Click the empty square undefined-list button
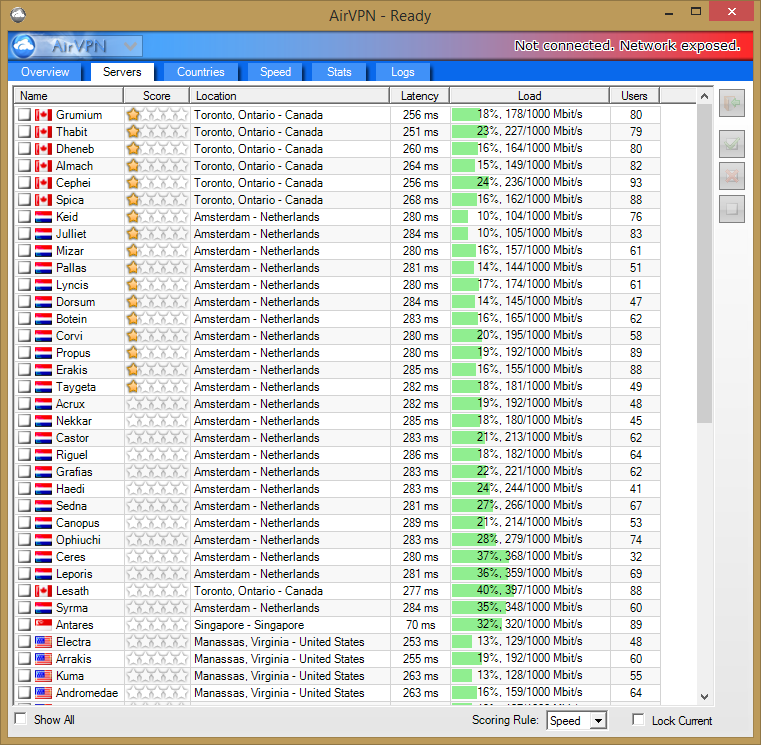Image resolution: width=761 pixels, height=745 pixels. pyautogui.click(x=731, y=209)
